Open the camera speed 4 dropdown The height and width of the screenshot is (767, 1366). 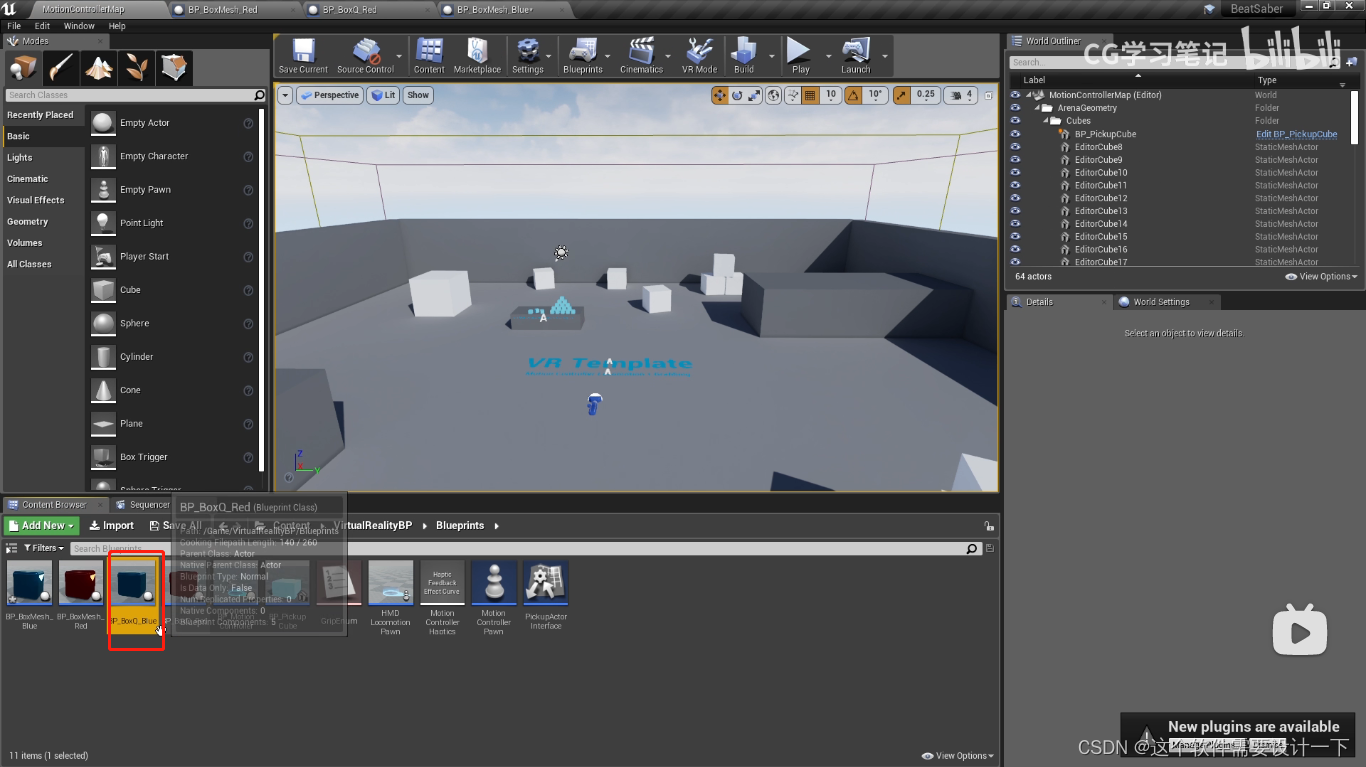961,95
